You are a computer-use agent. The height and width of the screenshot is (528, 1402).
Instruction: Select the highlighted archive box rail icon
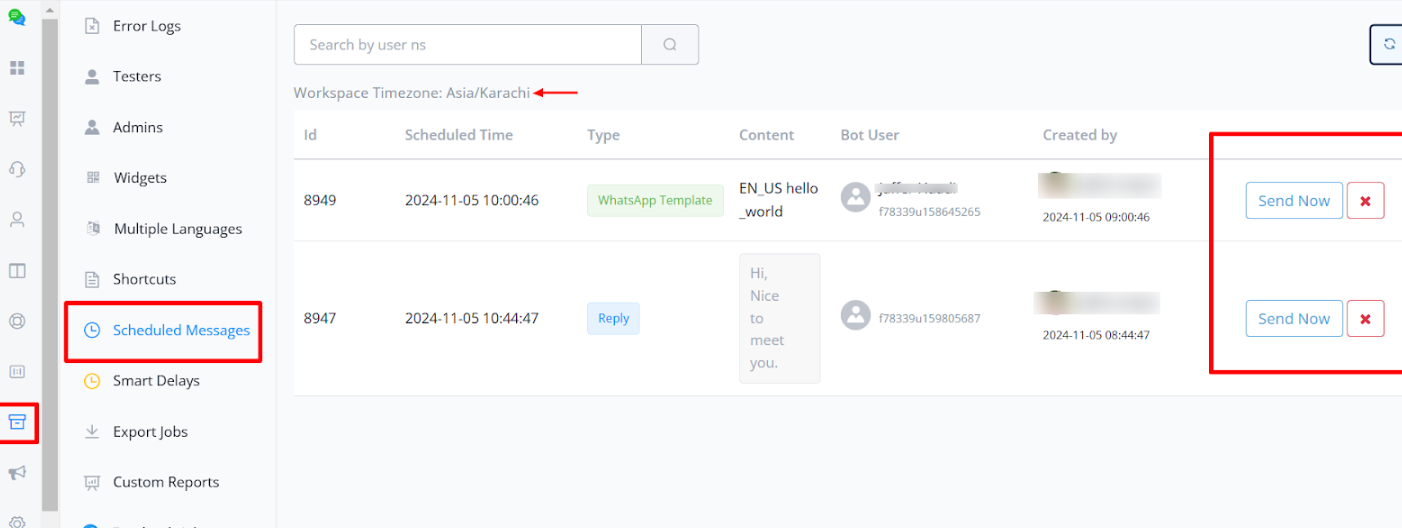[17, 422]
